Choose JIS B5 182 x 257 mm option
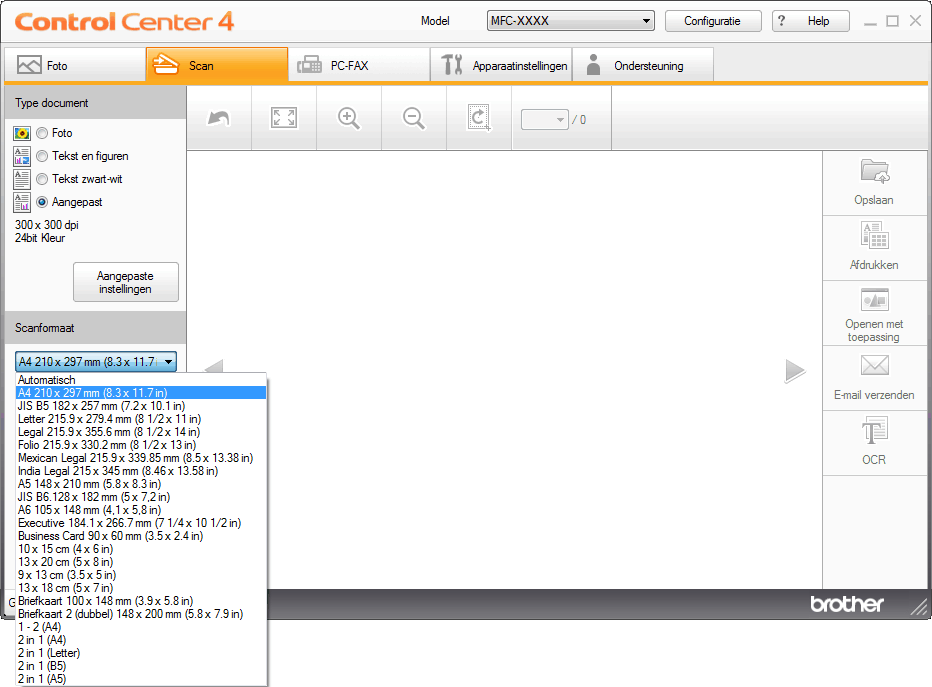Screen dimensions: 932x687 (141, 406)
